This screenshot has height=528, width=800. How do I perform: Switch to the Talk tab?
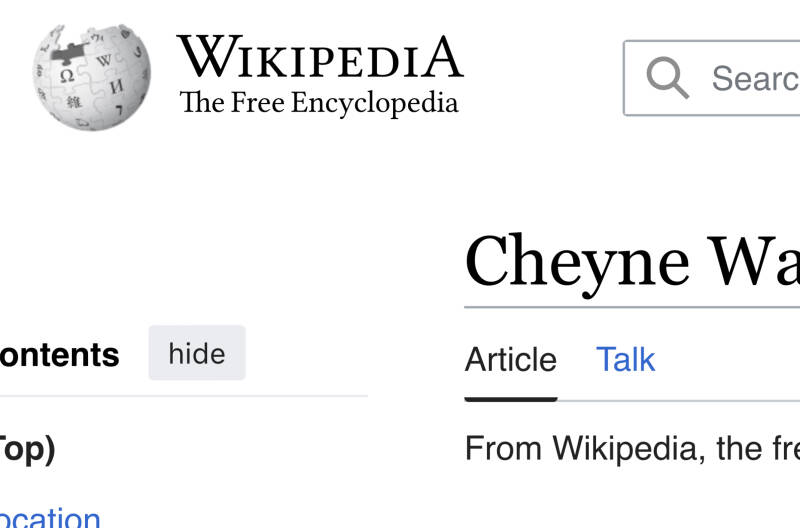pyautogui.click(x=625, y=359)
